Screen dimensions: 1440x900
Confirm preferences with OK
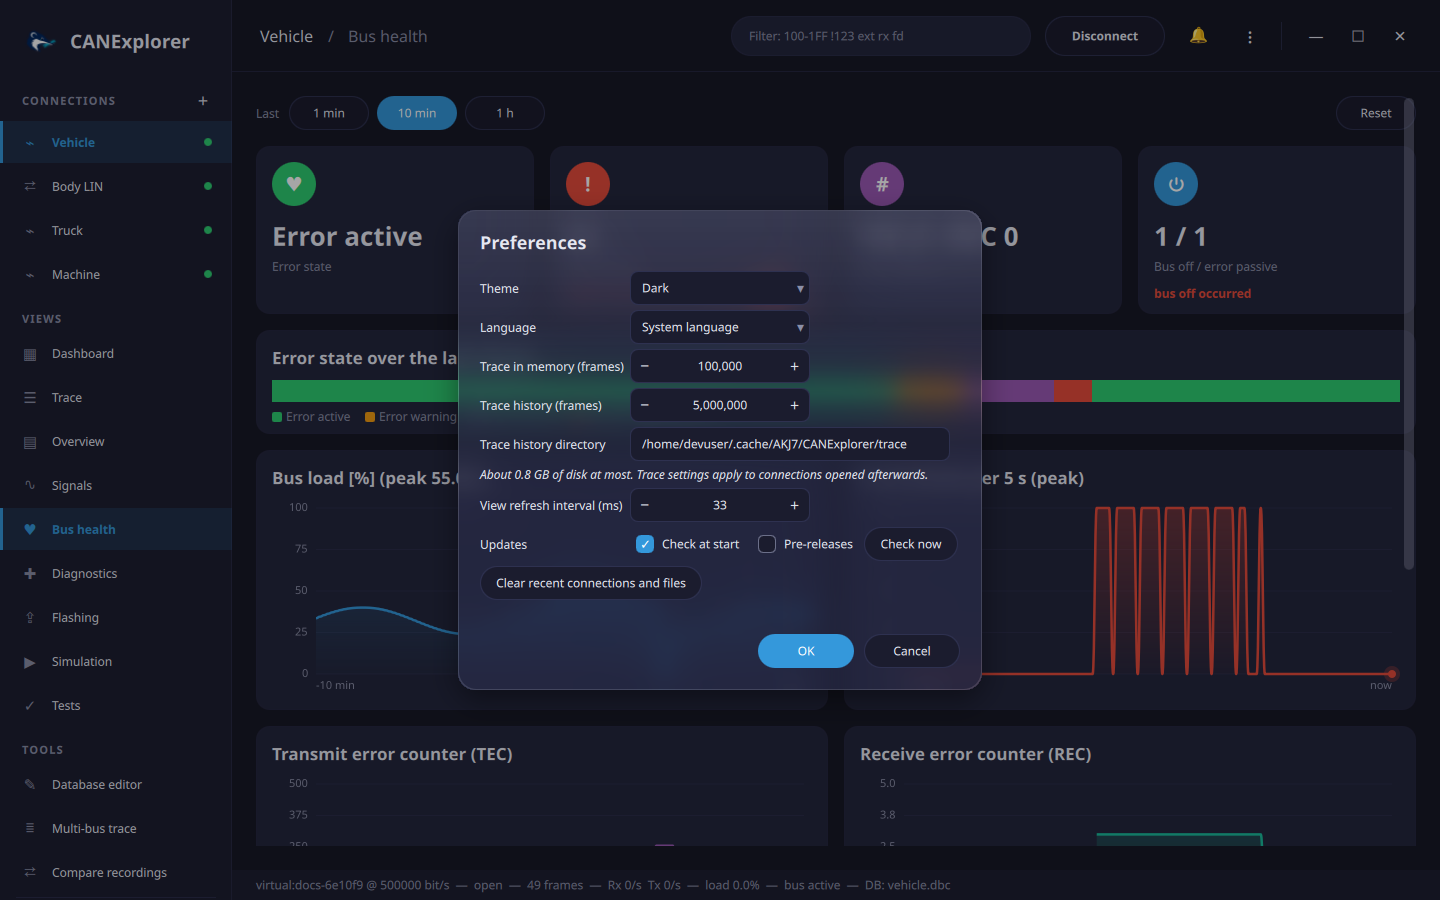click(806, 651)
